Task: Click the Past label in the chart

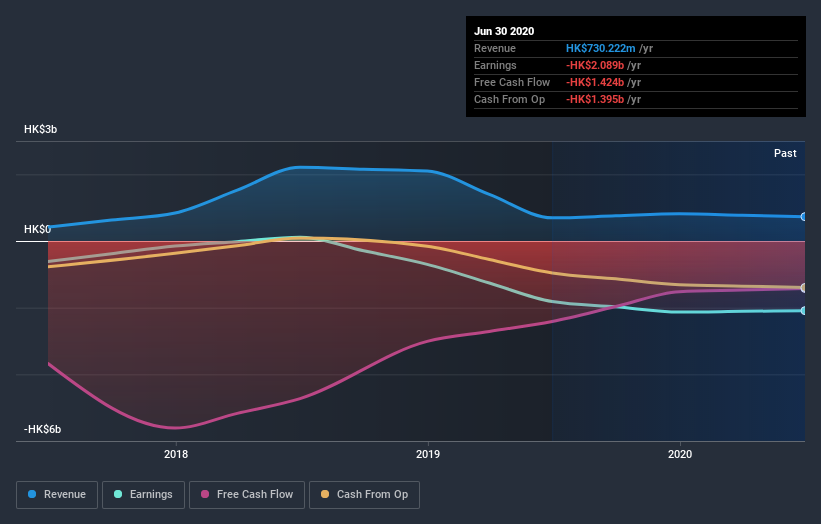Action: click(785, 153)
